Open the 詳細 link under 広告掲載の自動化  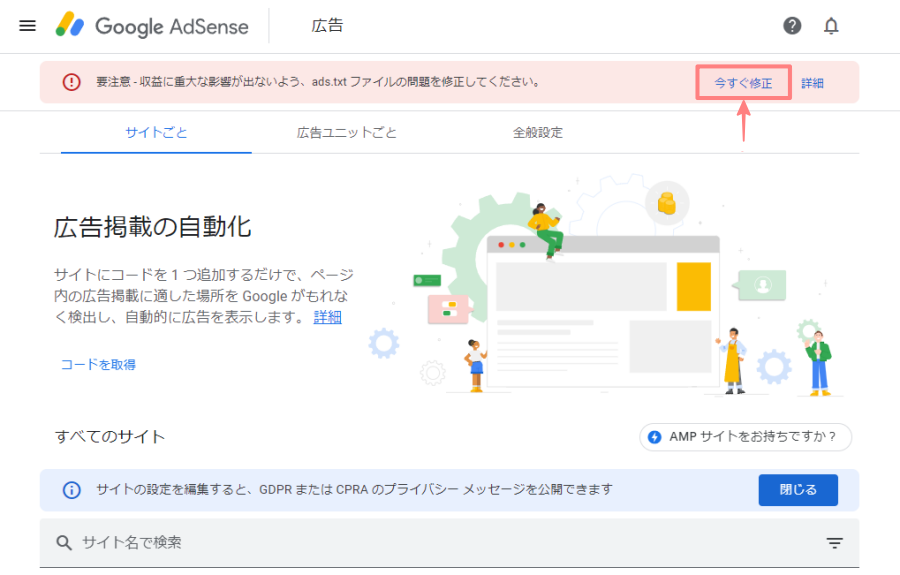coord(328,317)
